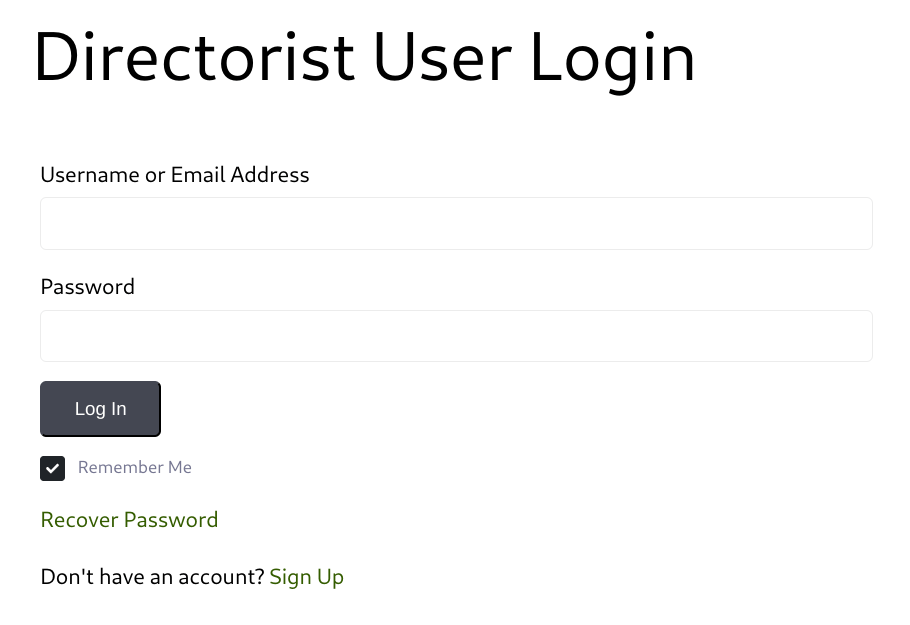Click the Username or Email Address label

pos(175,175)
